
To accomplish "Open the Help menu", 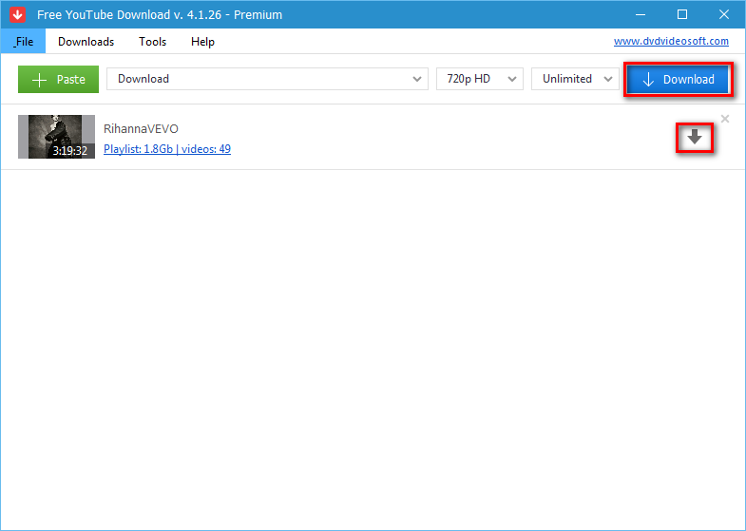I will [x=203, y=41].
